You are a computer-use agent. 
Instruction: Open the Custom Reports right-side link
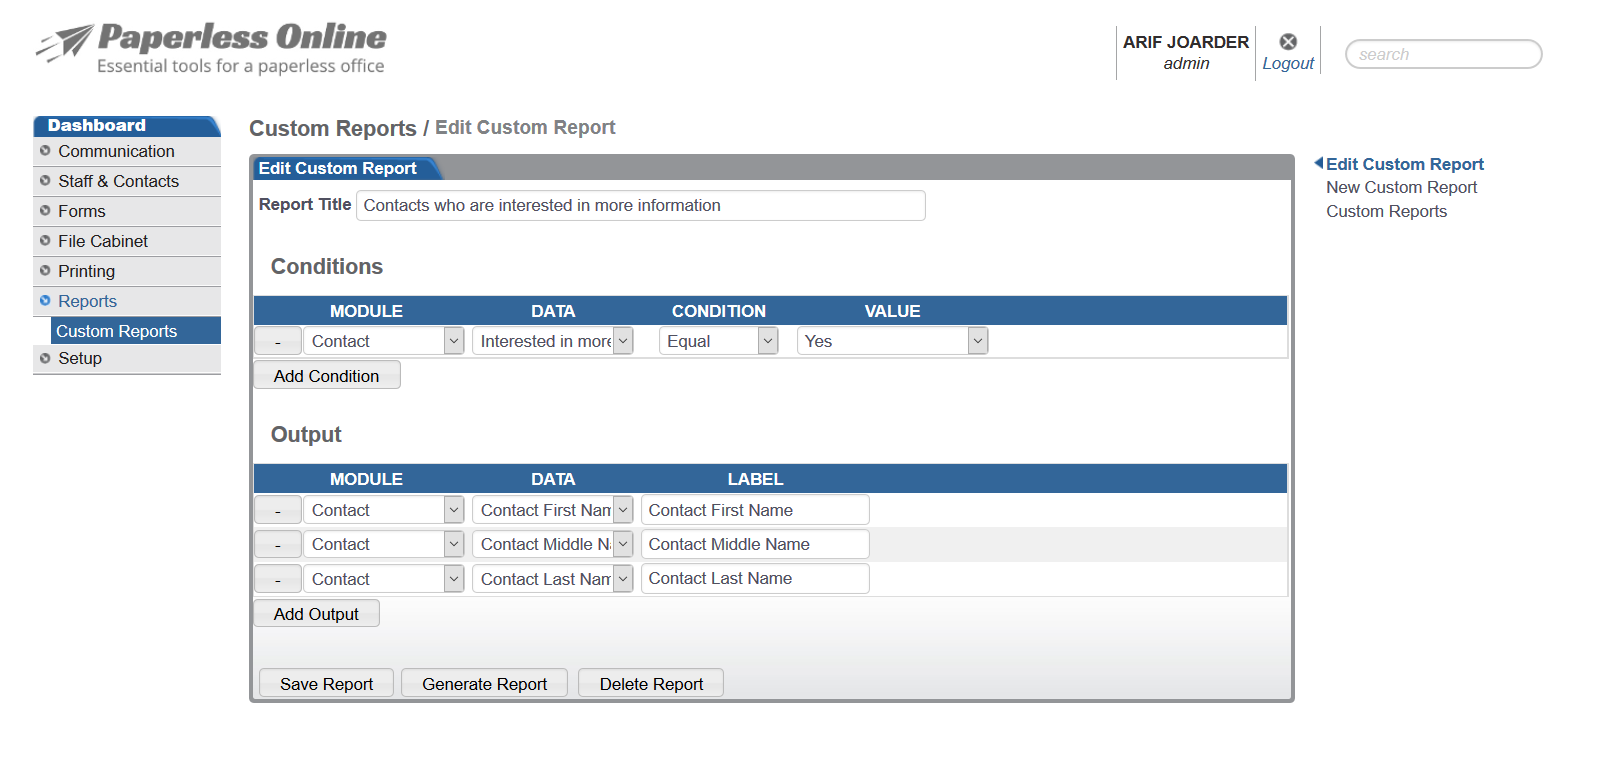click(x=1386, y=211)
